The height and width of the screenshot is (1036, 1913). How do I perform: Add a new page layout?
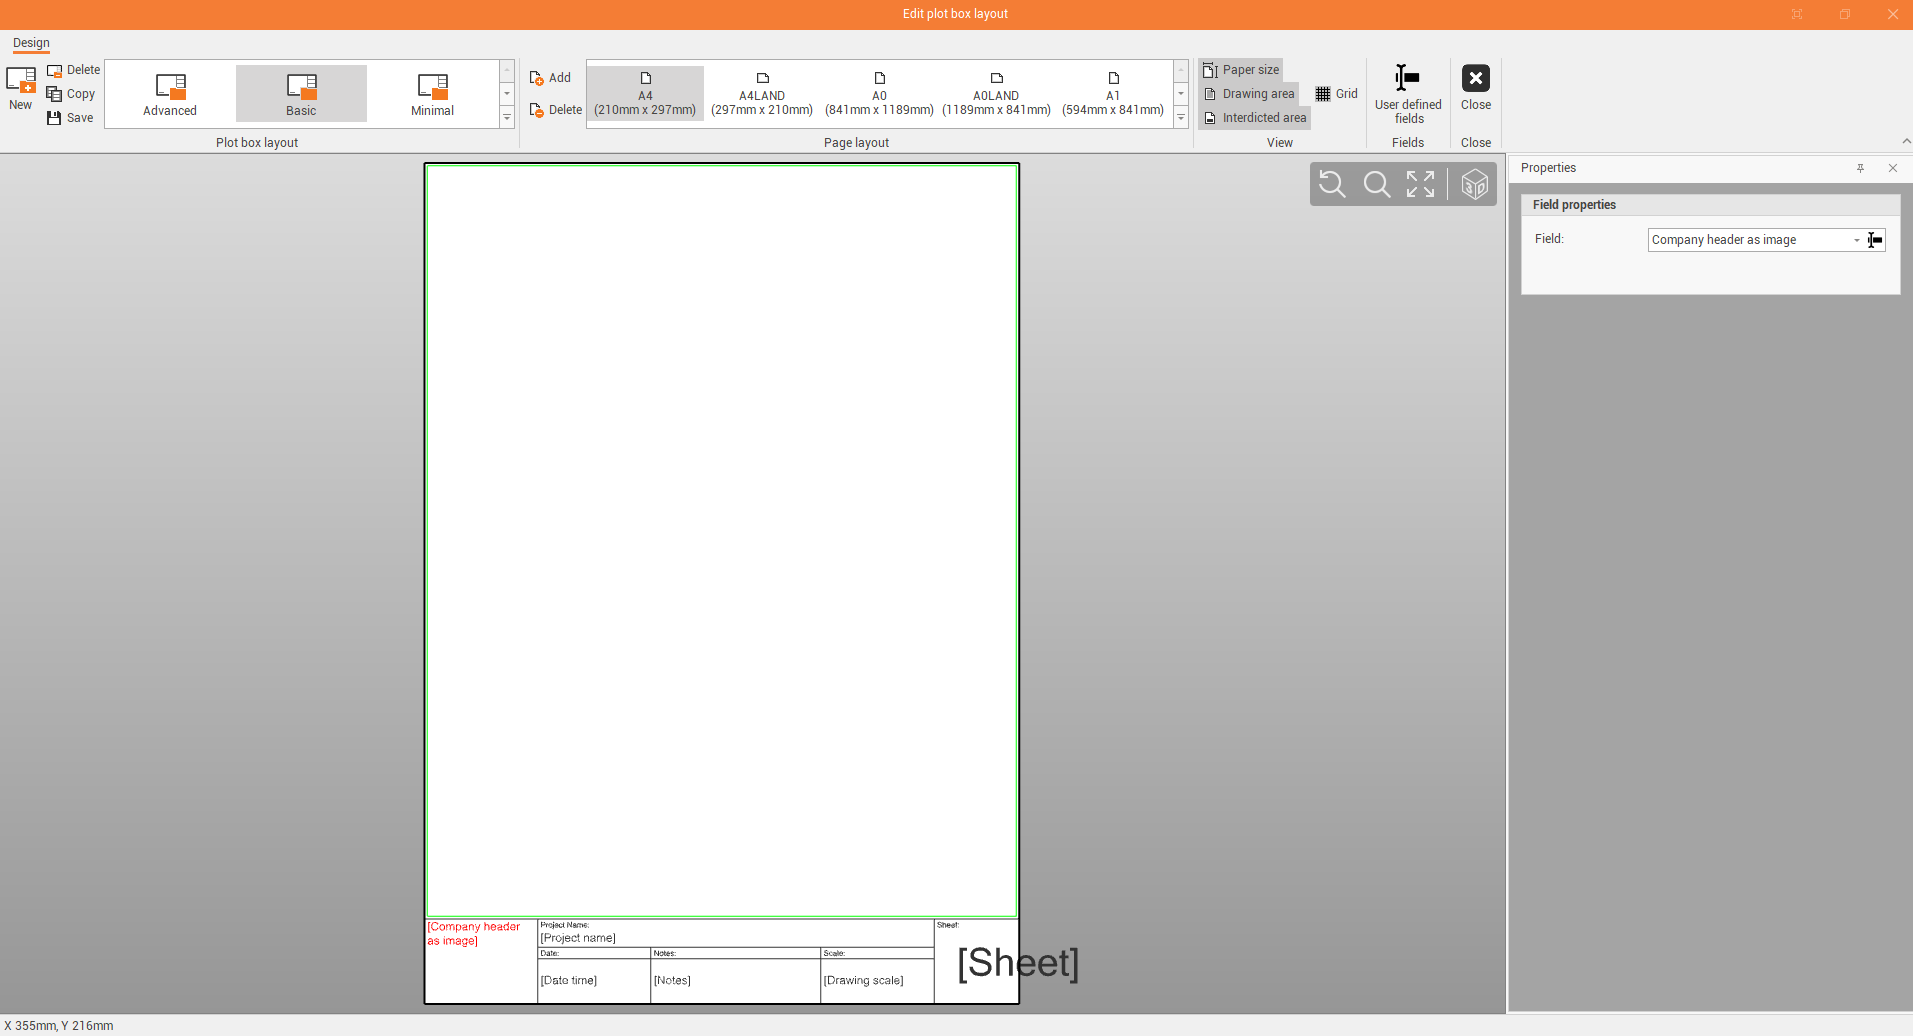550,78
